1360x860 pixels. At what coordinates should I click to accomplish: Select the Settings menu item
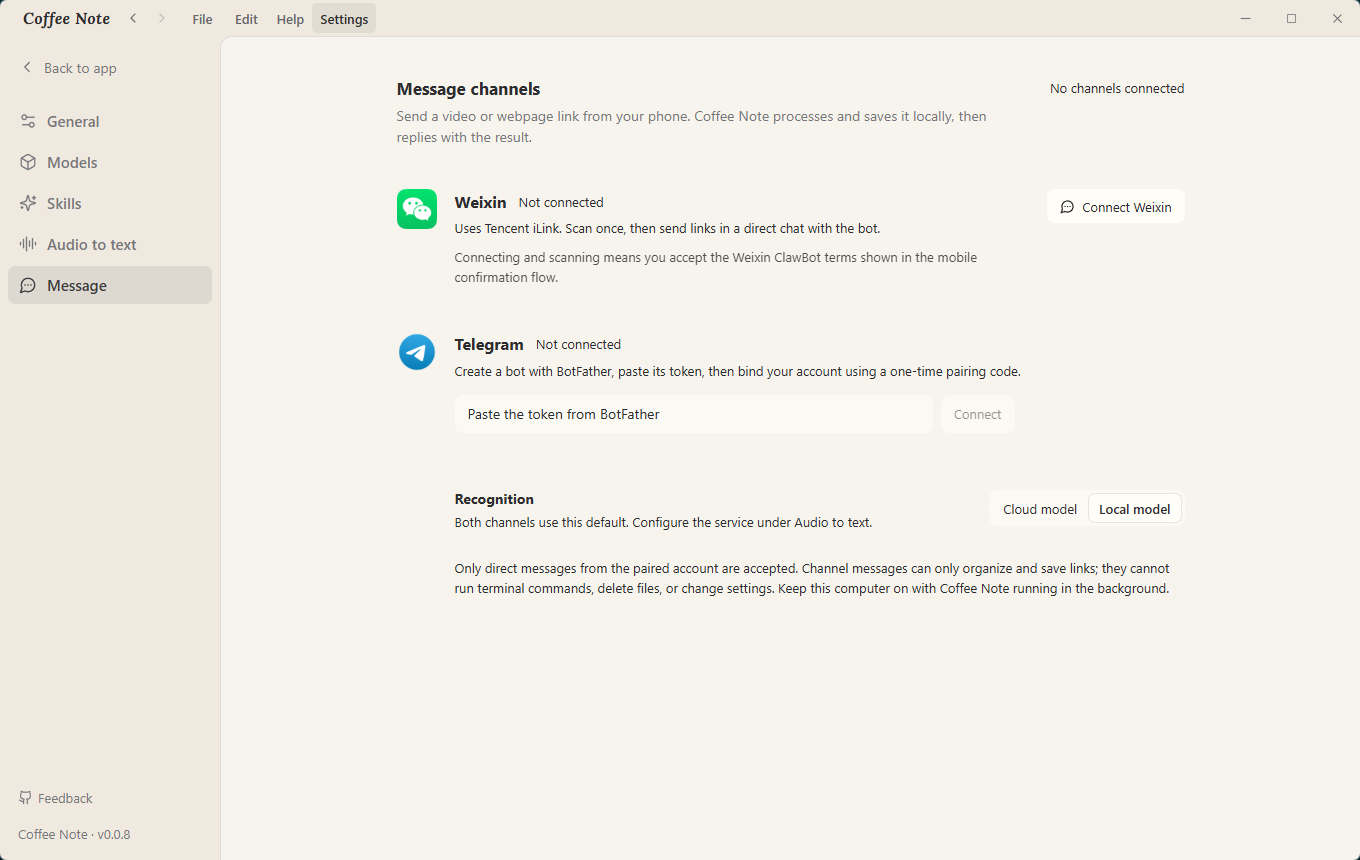tap(344, 19)
